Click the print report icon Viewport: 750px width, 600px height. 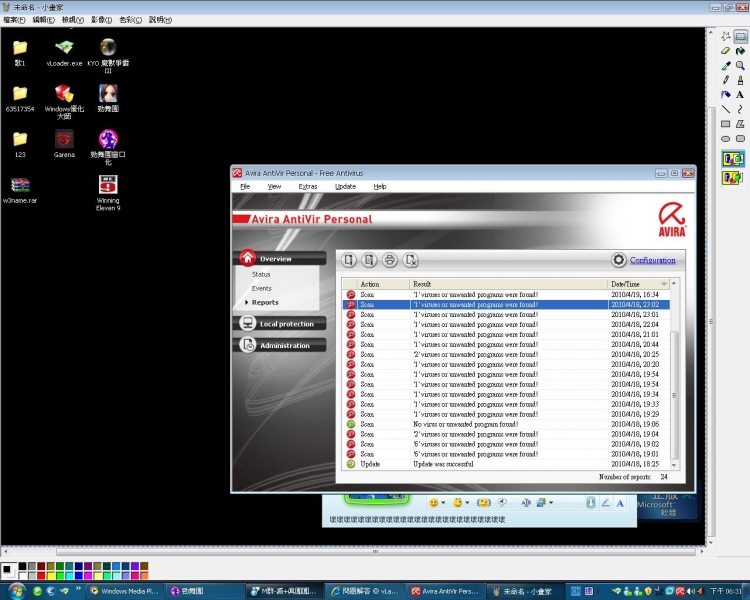[390, 260]
